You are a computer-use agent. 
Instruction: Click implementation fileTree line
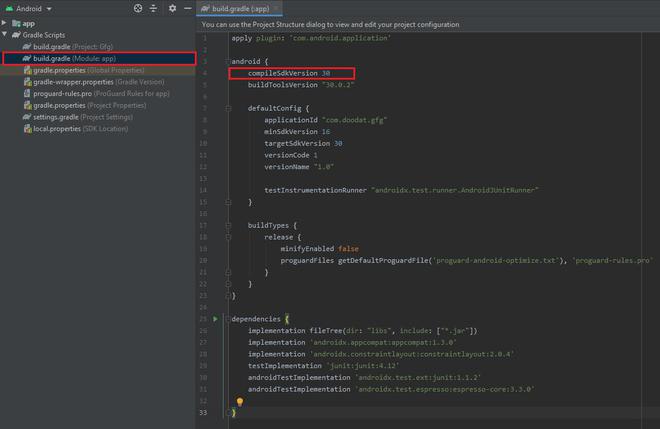point(362,331)
